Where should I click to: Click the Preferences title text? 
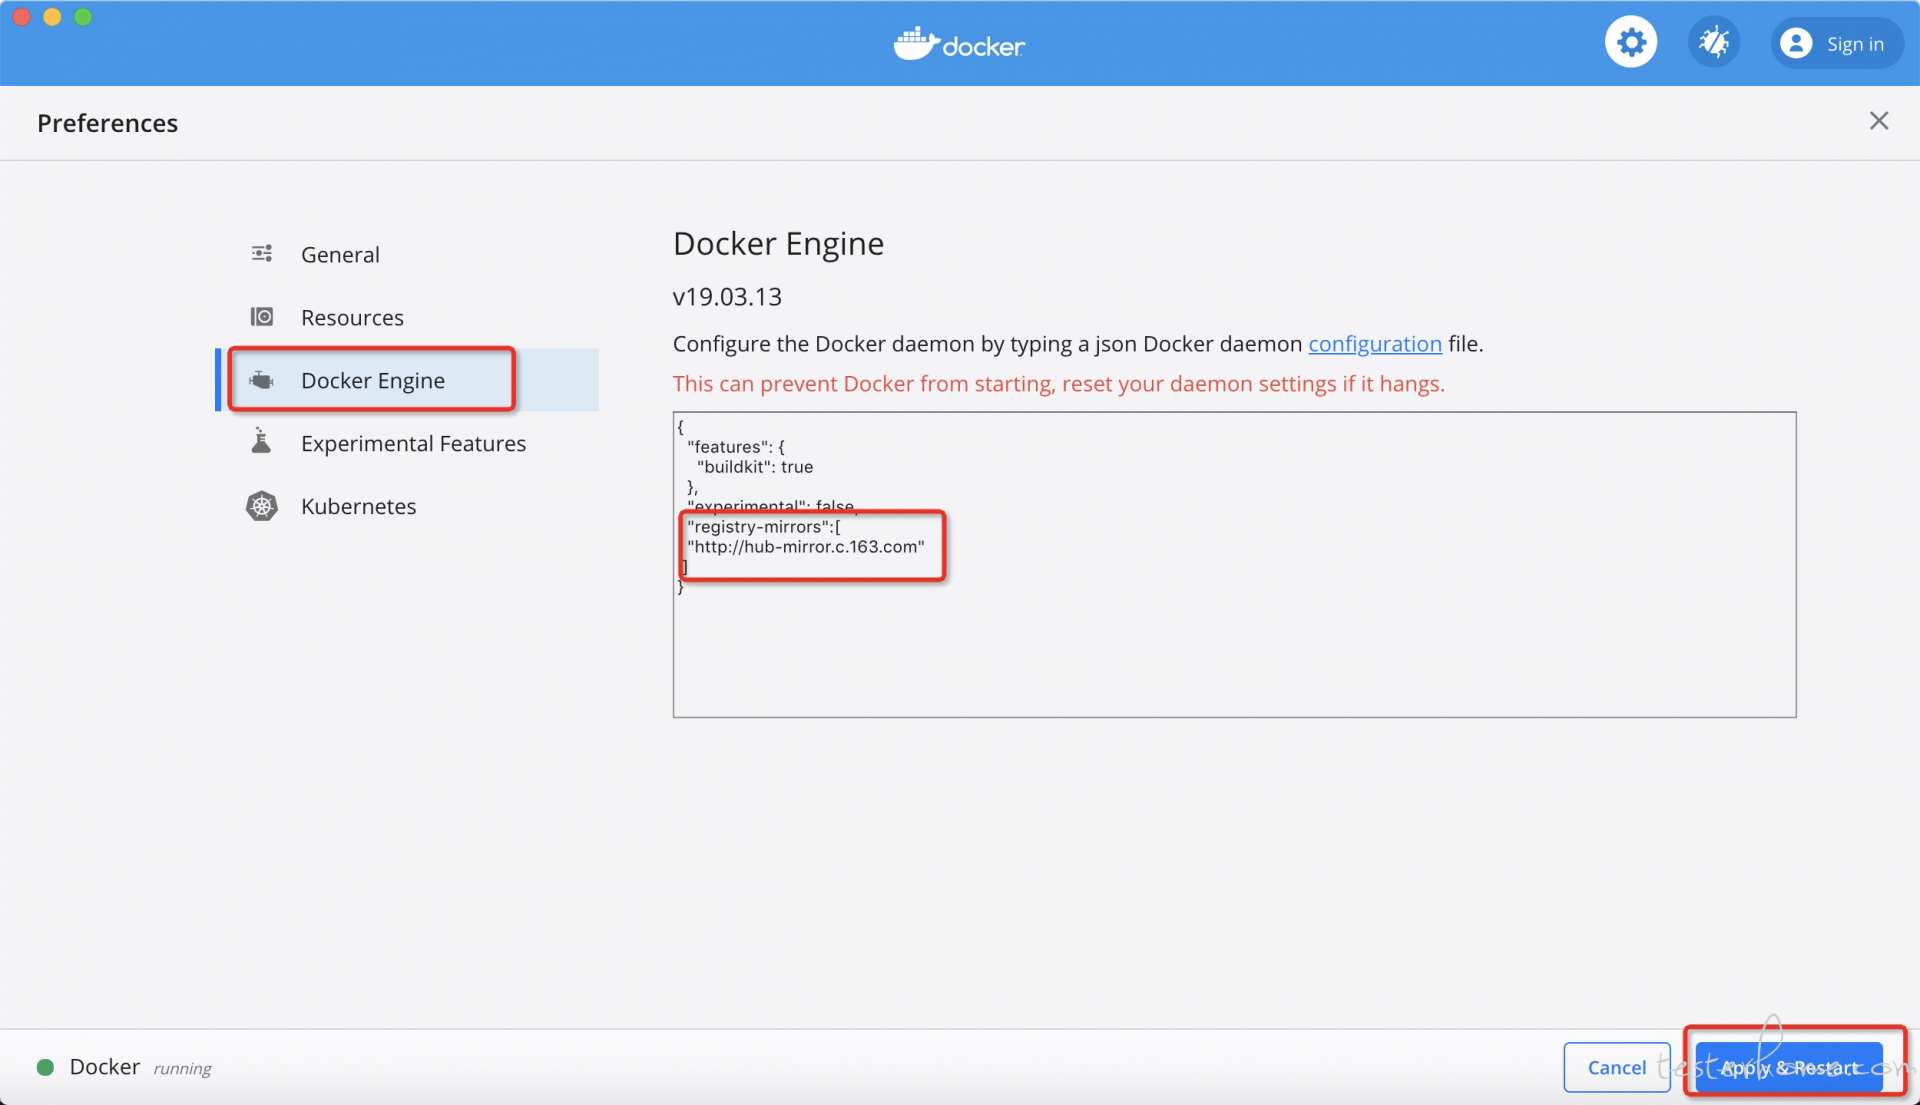(107, 123)
